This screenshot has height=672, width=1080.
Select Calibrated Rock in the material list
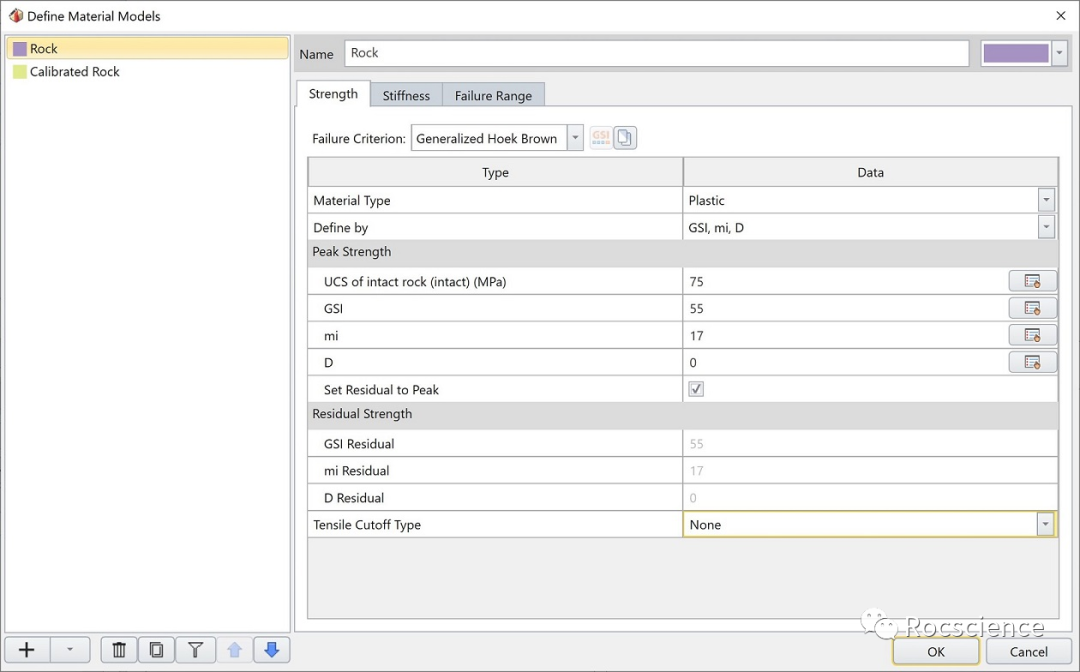[75, 72]
